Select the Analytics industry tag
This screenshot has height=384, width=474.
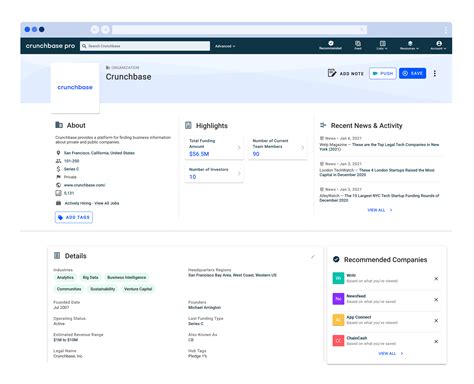(65, 277)
